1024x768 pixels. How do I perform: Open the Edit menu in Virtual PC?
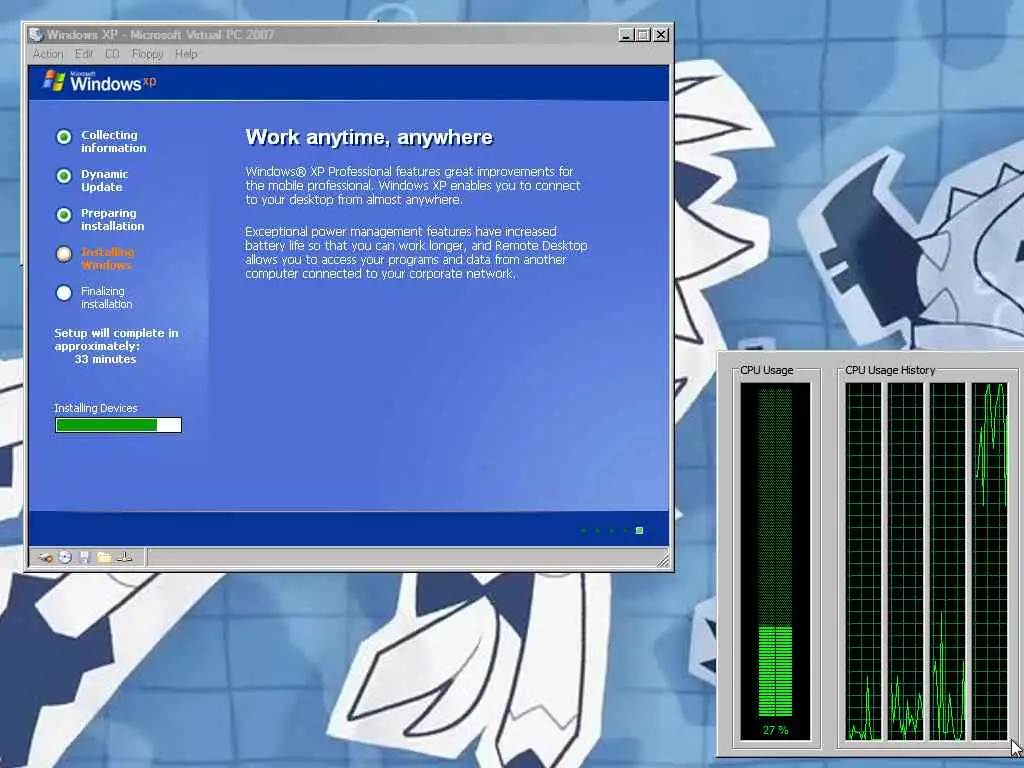83,54
